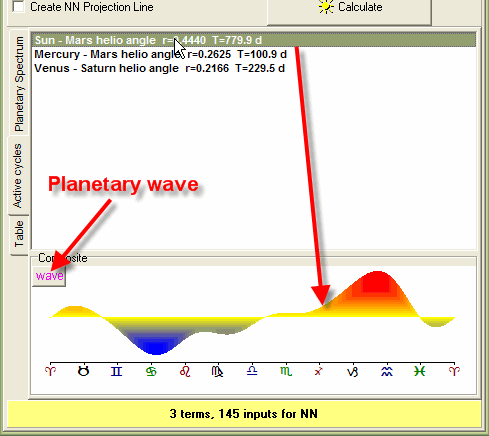
Task: Click the Calculate button
Action: pyautogui.click(x=349, y=10)
